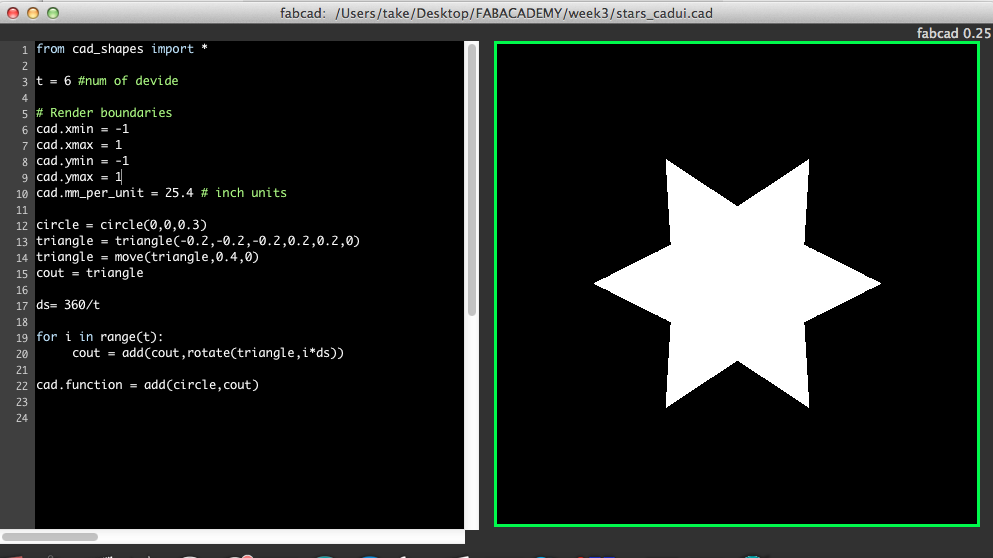Click the 'ds= 360/t' line

pyautogui.click(x=68, y=305)
